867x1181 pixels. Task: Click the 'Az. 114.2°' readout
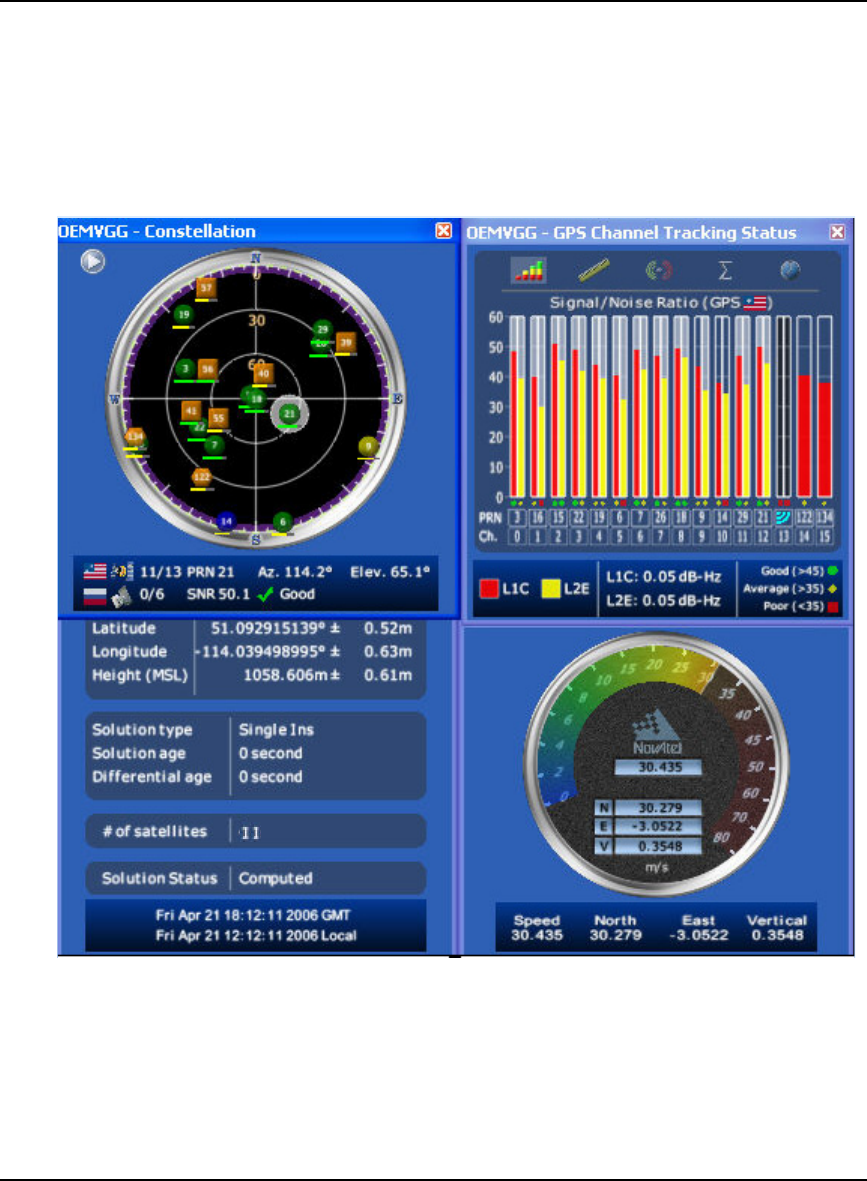pyautogui.click(x=295, y=572)
